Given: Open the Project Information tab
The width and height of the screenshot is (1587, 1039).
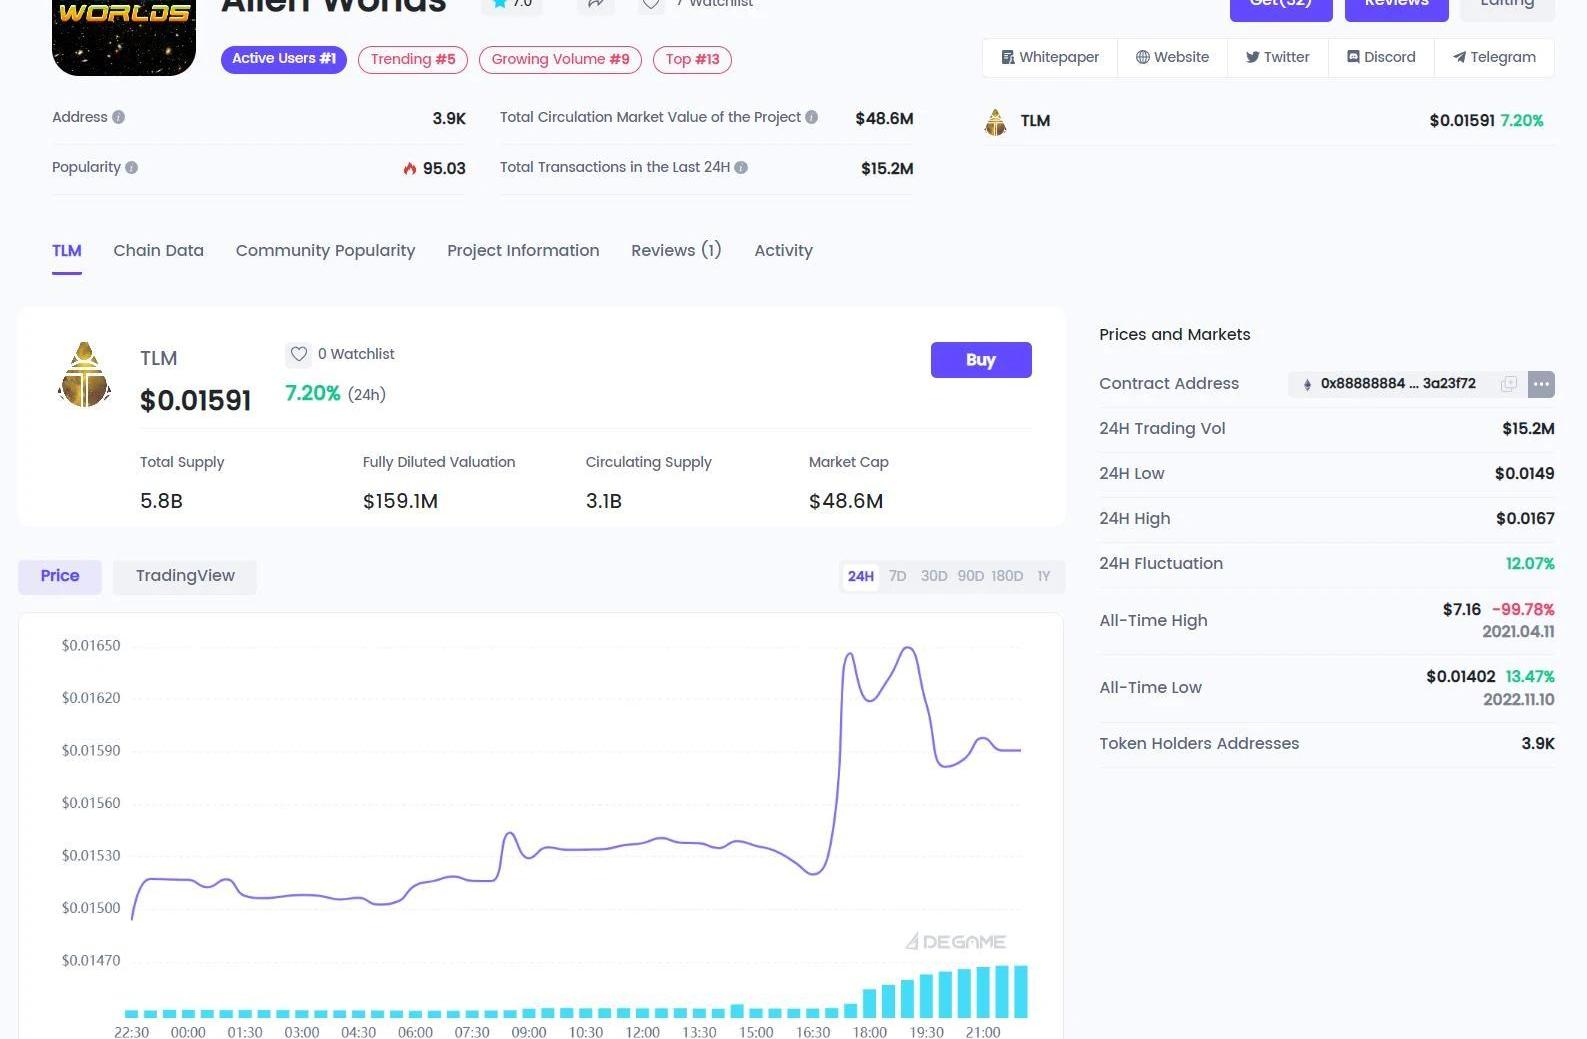Looking at the screenshot, I should [523, 251].
